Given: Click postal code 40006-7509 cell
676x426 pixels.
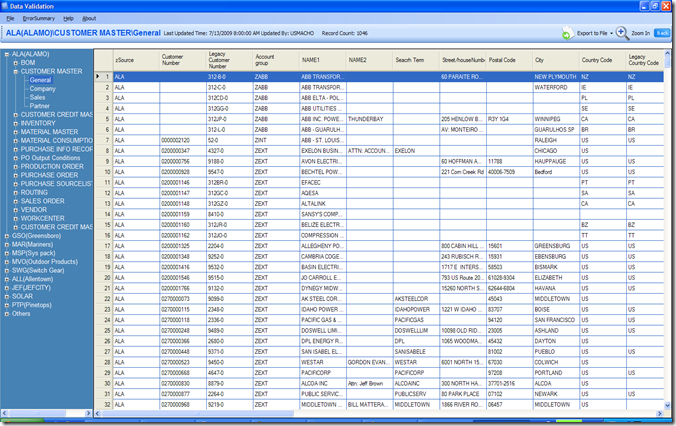Looking at the screenshot, I should (x=510, y=172).
